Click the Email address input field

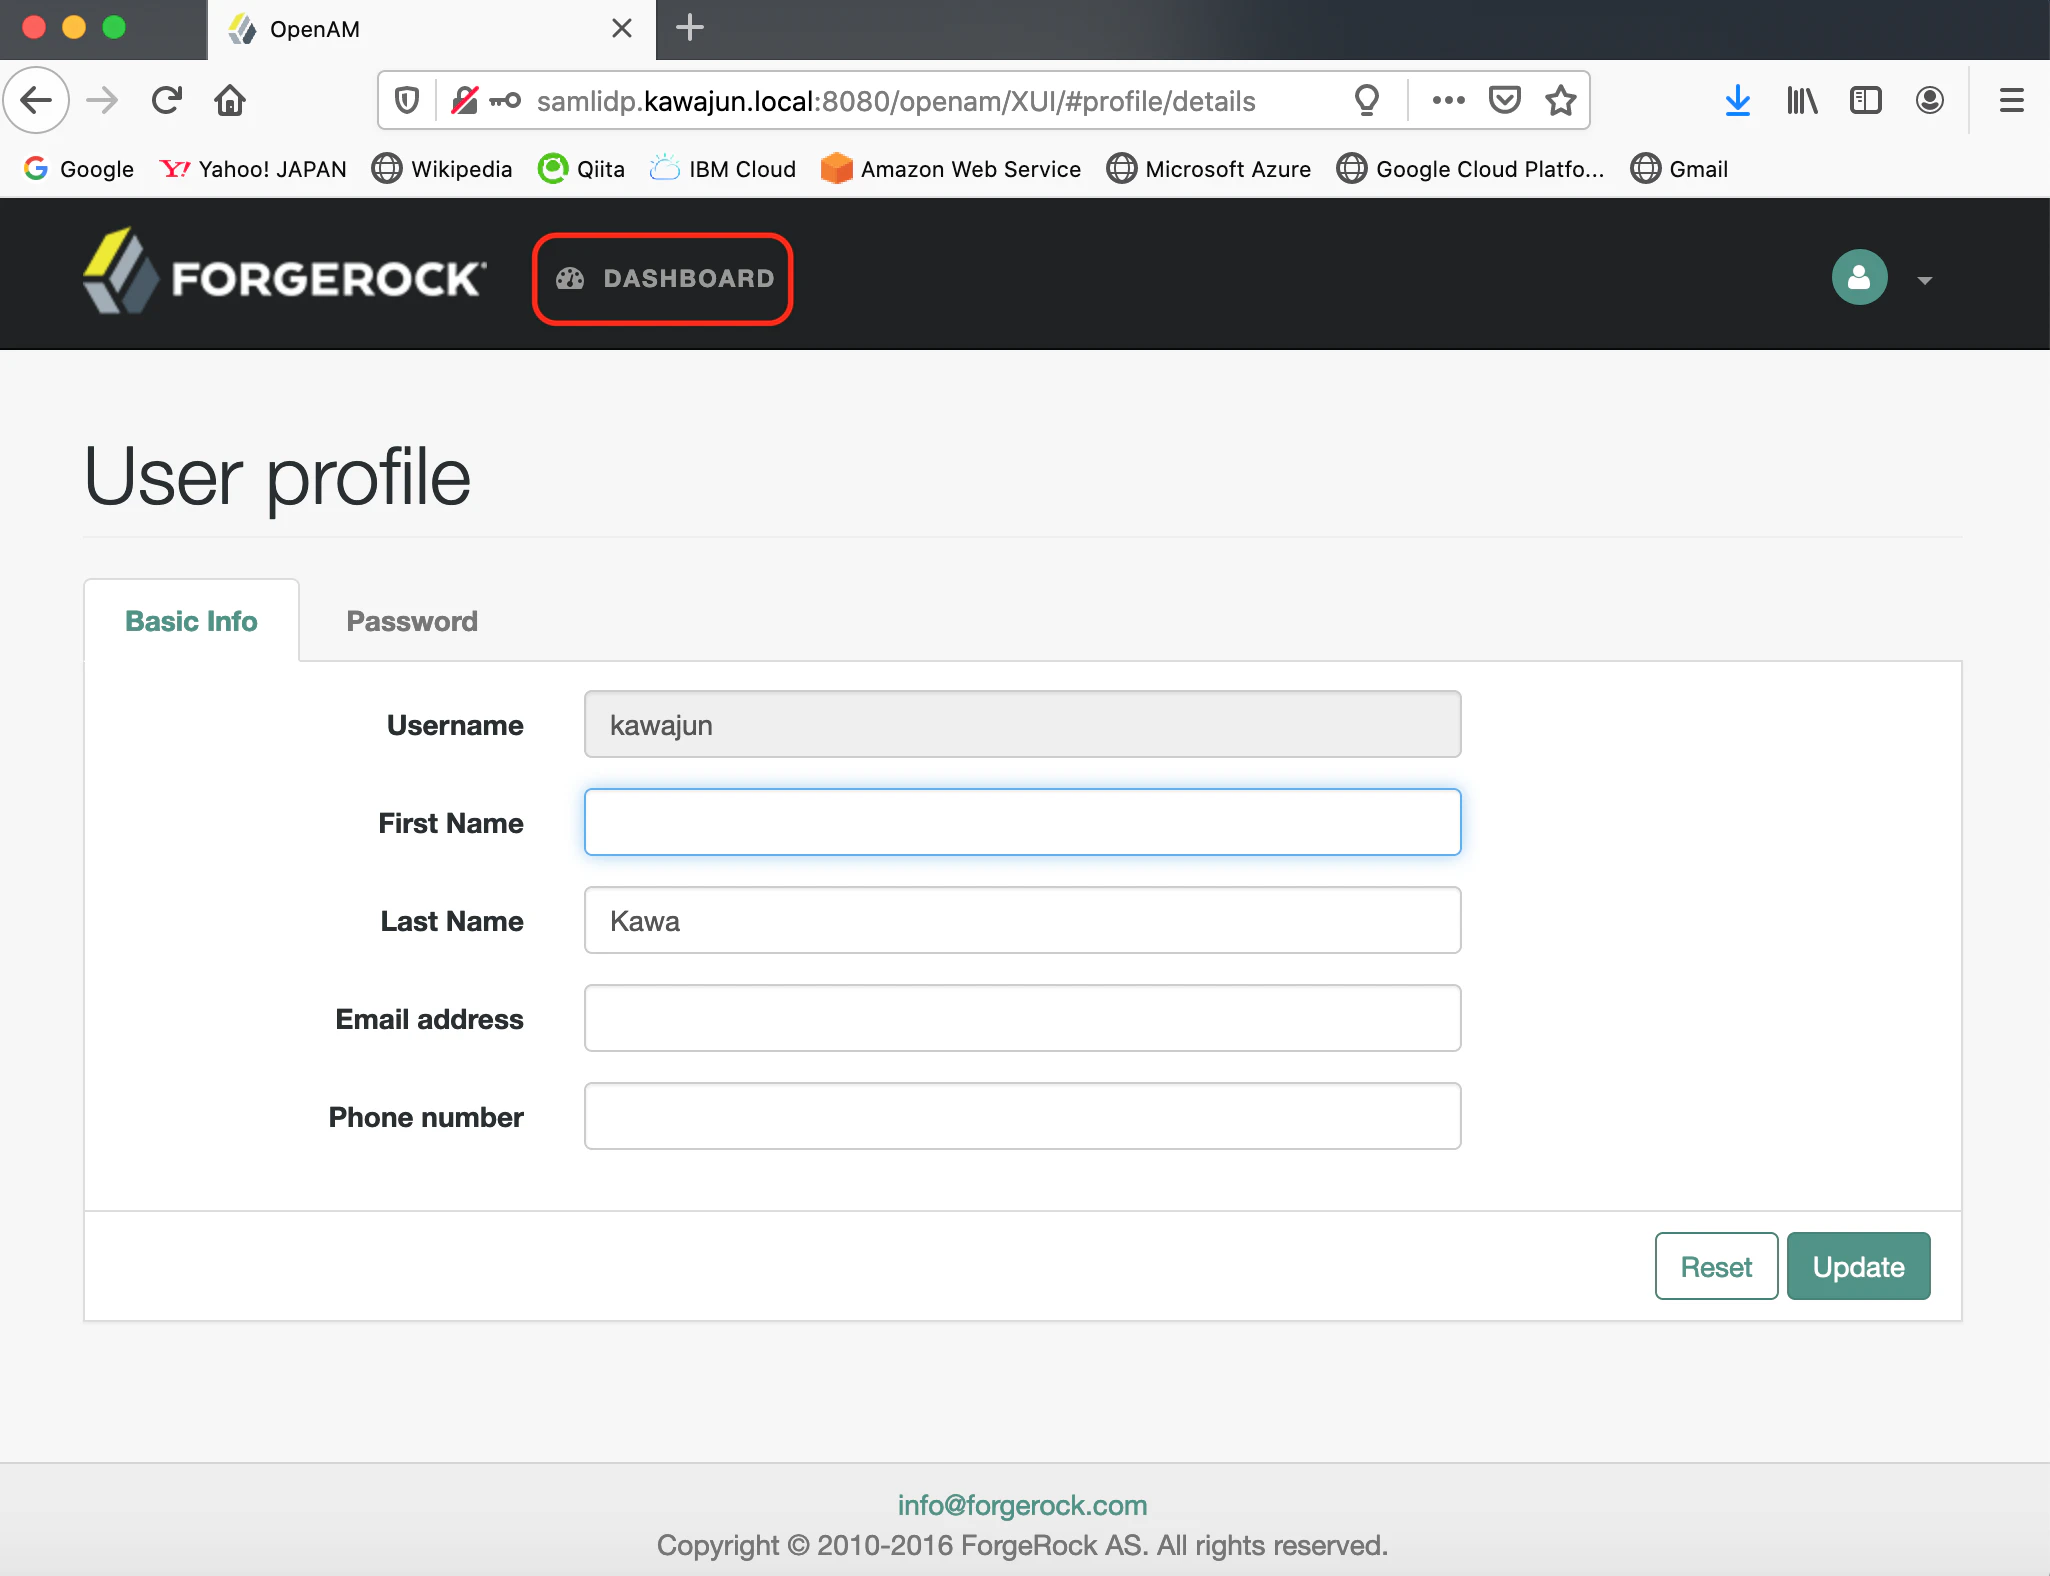click(1022, 1018)
